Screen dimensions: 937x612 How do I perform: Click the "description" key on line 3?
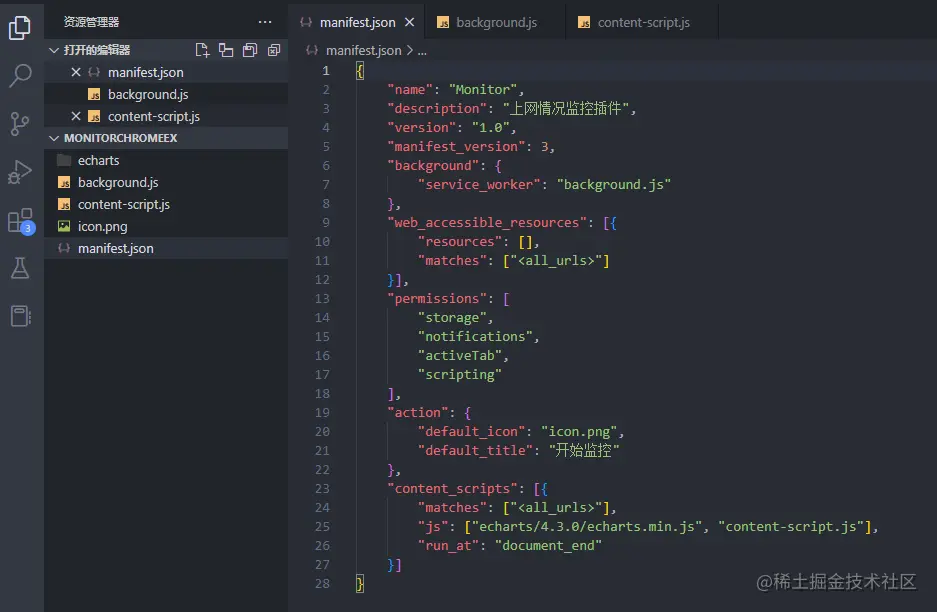point(437,109)
